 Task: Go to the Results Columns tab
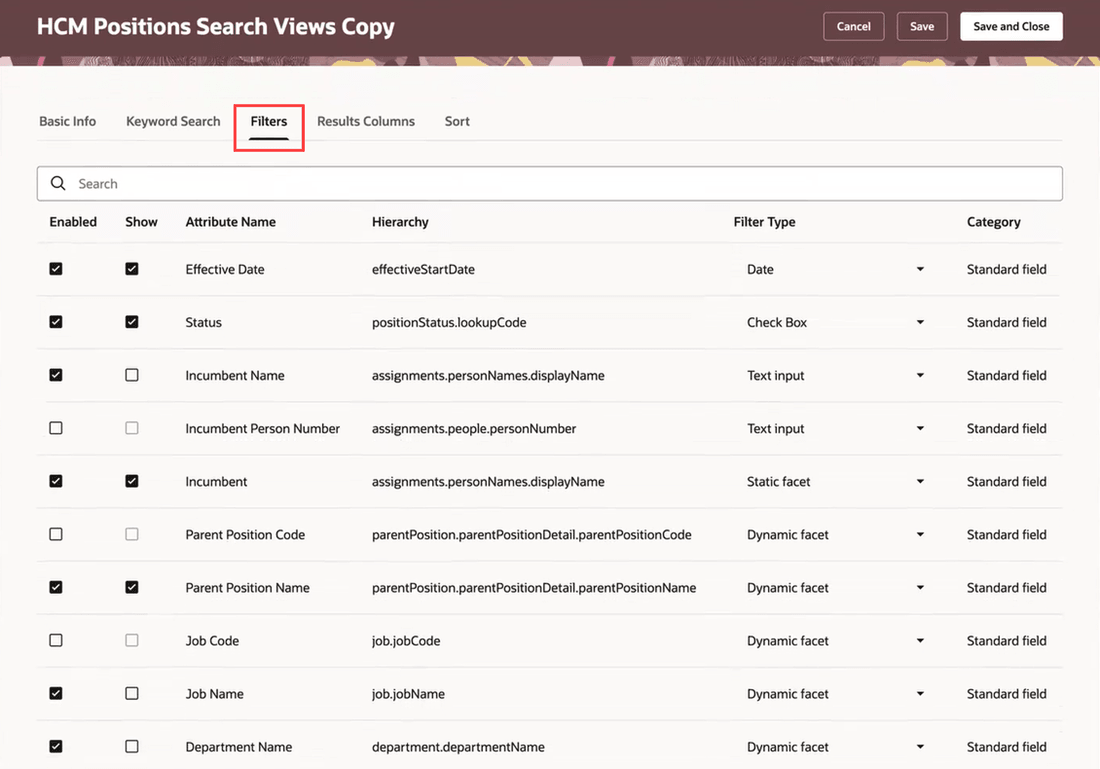[x=365, y=121]
